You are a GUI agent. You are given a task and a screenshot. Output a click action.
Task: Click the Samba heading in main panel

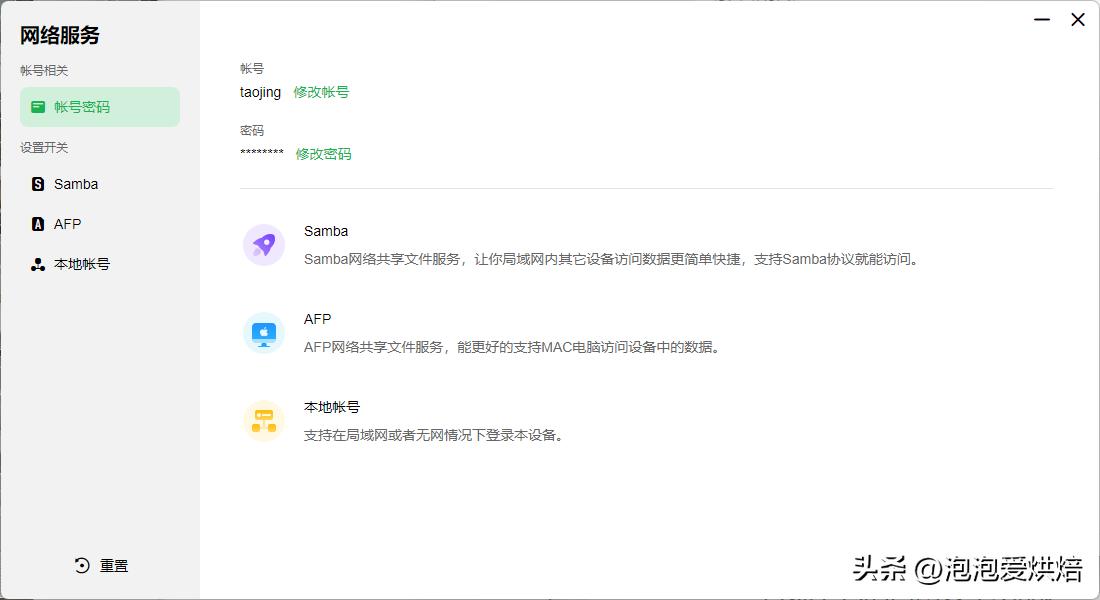pos(326,230)
